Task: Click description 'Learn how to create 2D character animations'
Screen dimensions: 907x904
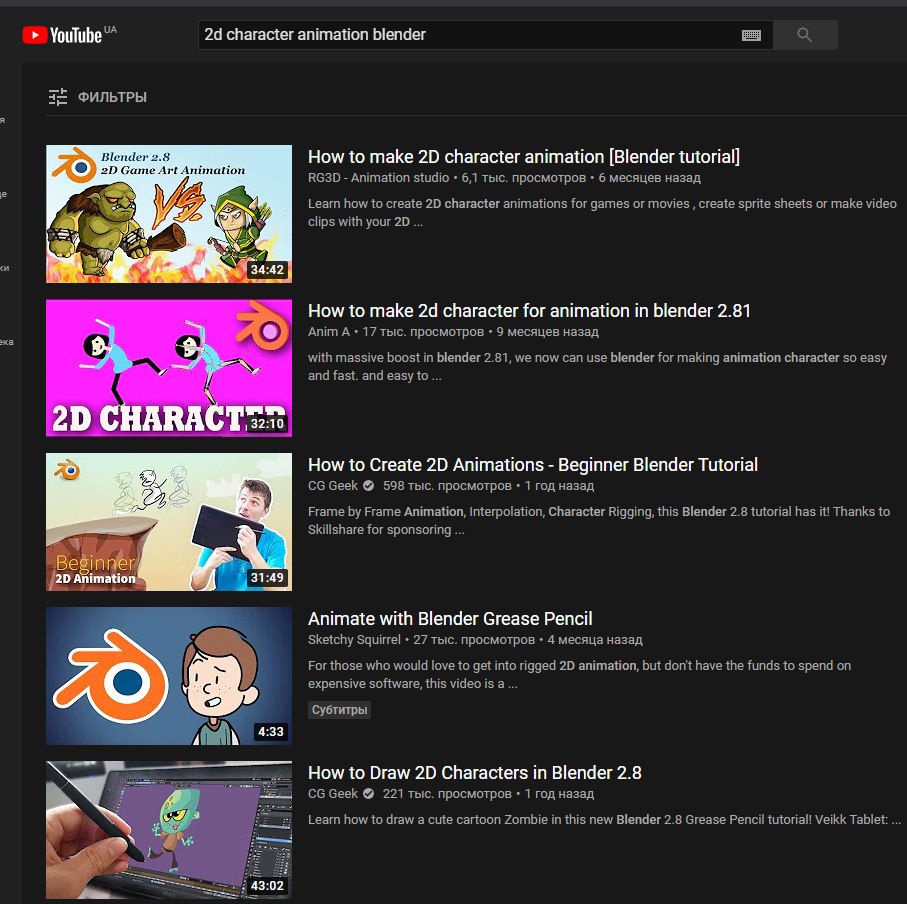Action: click(602, 212)
